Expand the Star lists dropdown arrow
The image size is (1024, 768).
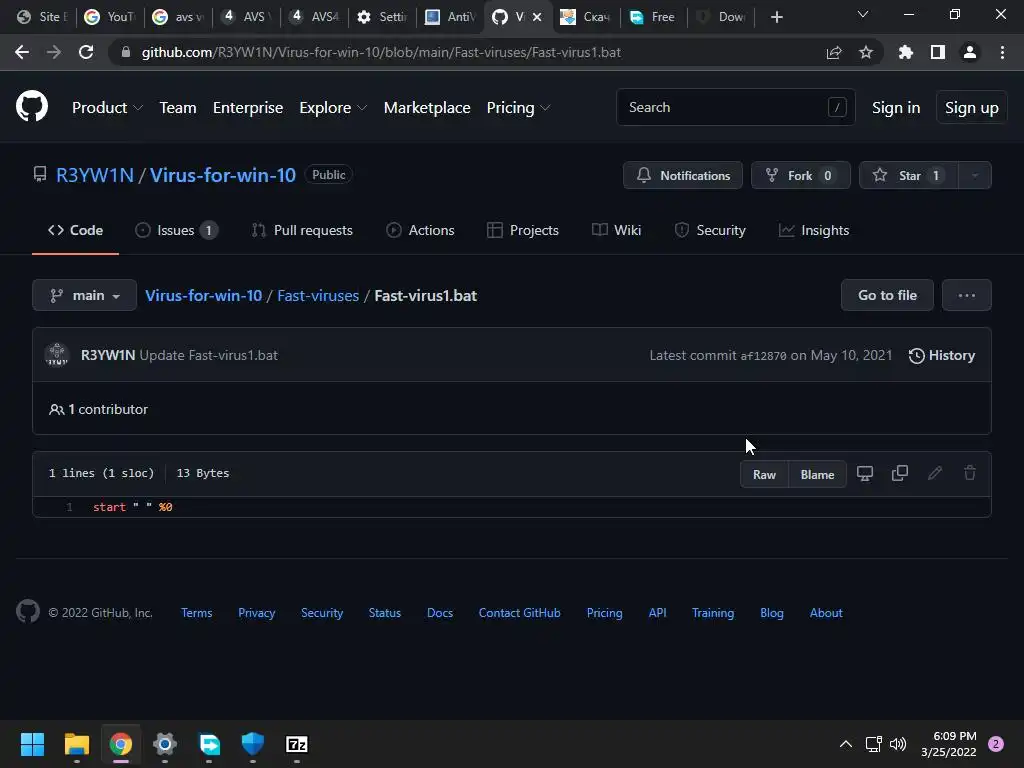pyautogui.click(x=974, y=175)
